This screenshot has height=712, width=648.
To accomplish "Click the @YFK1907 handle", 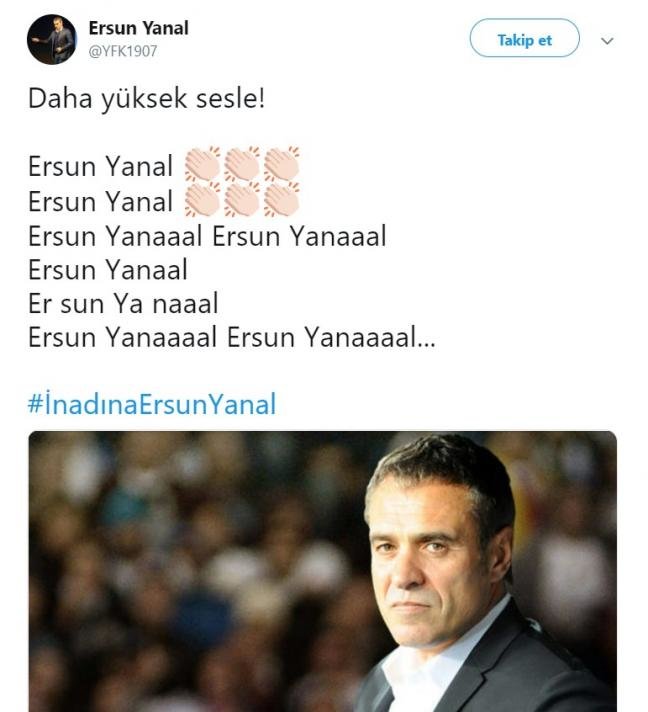I will click(123, 51).
